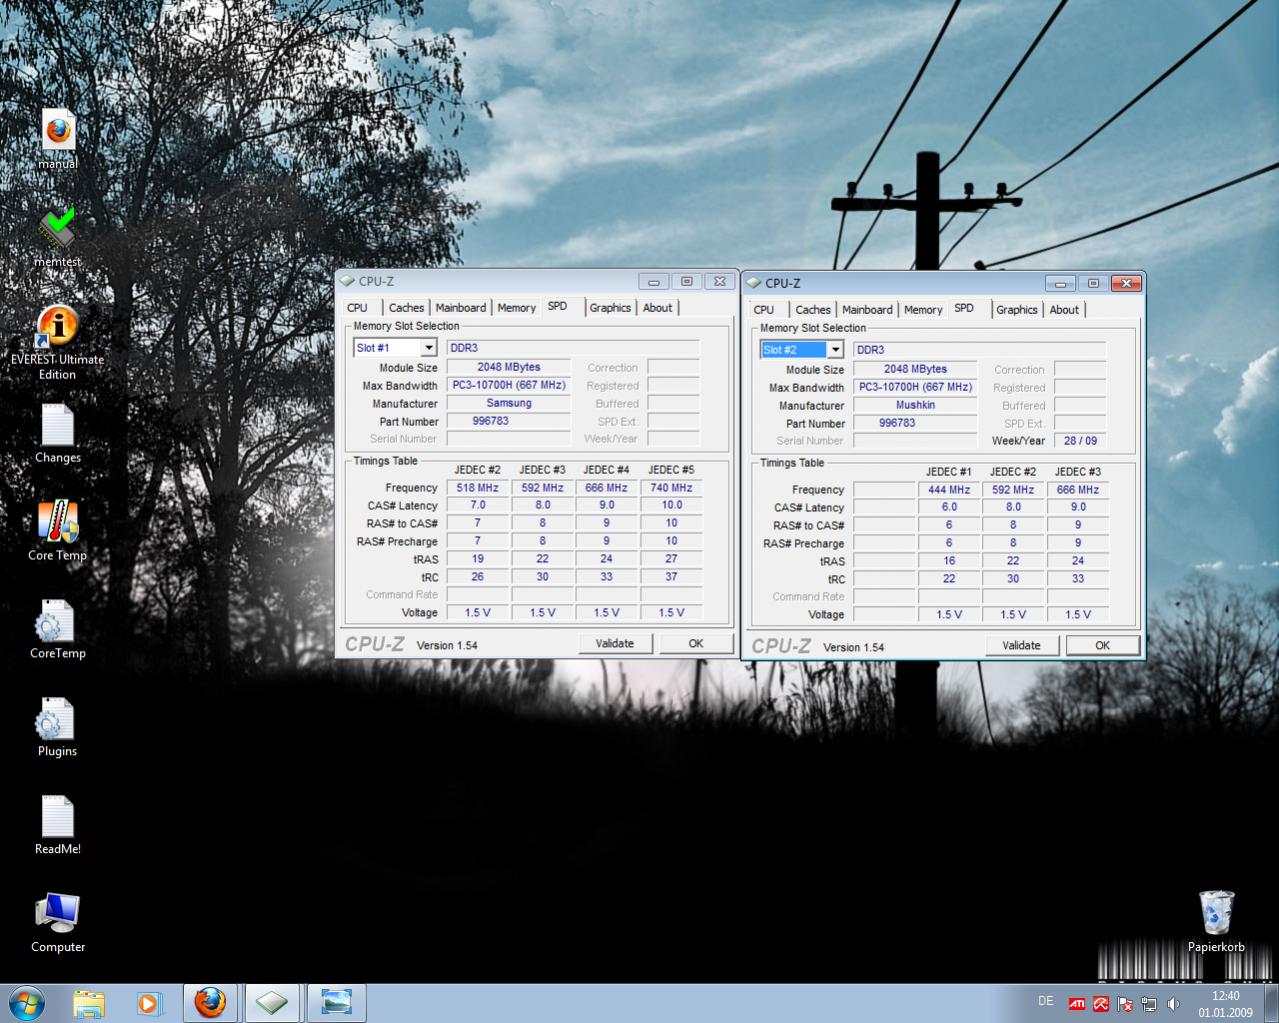Click the title bar icon of left CPU-Z window
This screenshot has width=1279, height=1023.
tap(347, 282)
